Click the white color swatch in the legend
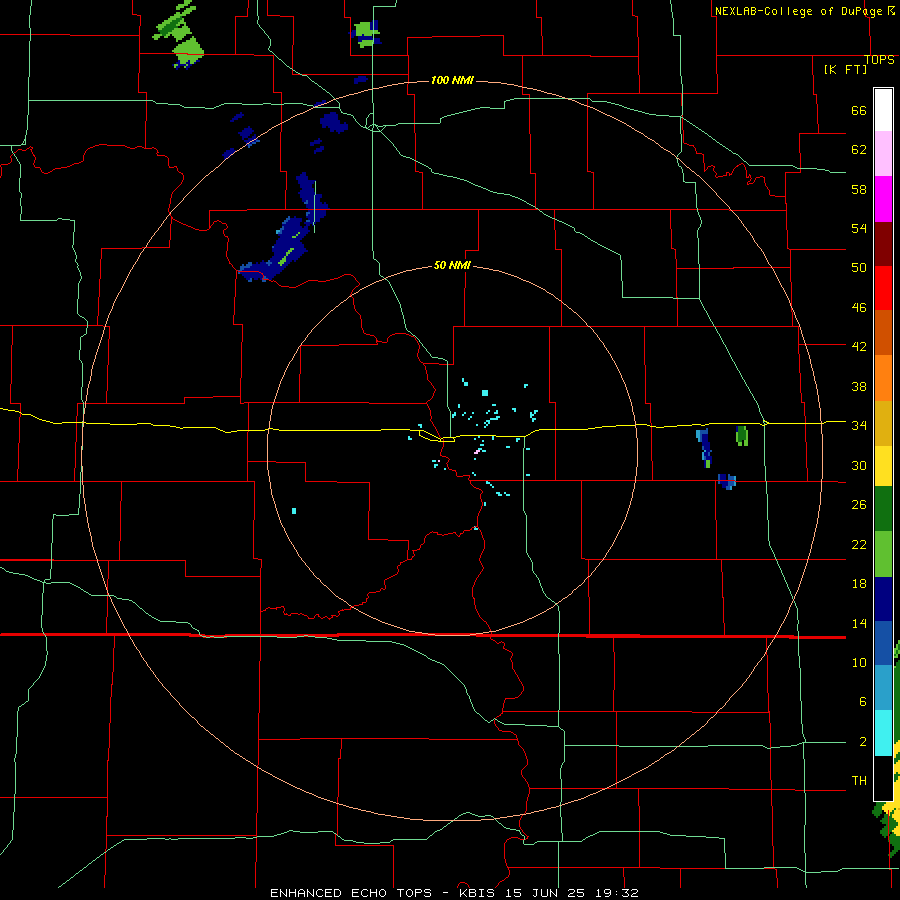The image size is (900, 900). 883,110
